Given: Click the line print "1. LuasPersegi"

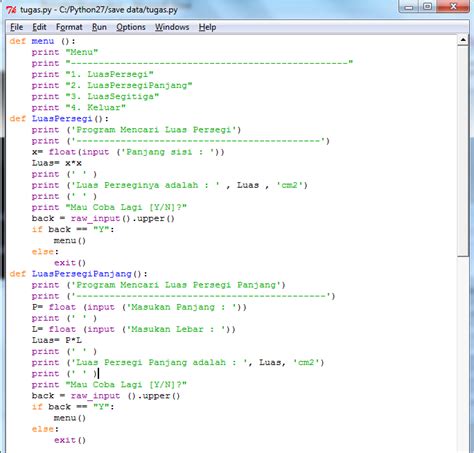Looking at the screenshot, I should 92,74.
